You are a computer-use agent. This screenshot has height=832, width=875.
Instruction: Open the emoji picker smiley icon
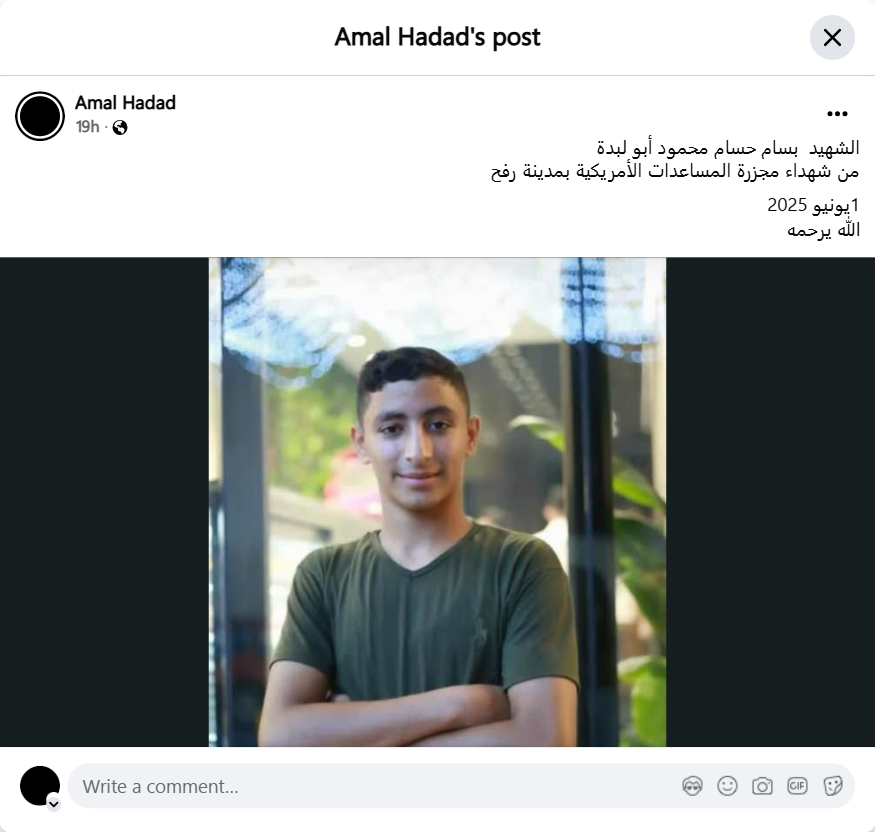(x=727, y=786)
